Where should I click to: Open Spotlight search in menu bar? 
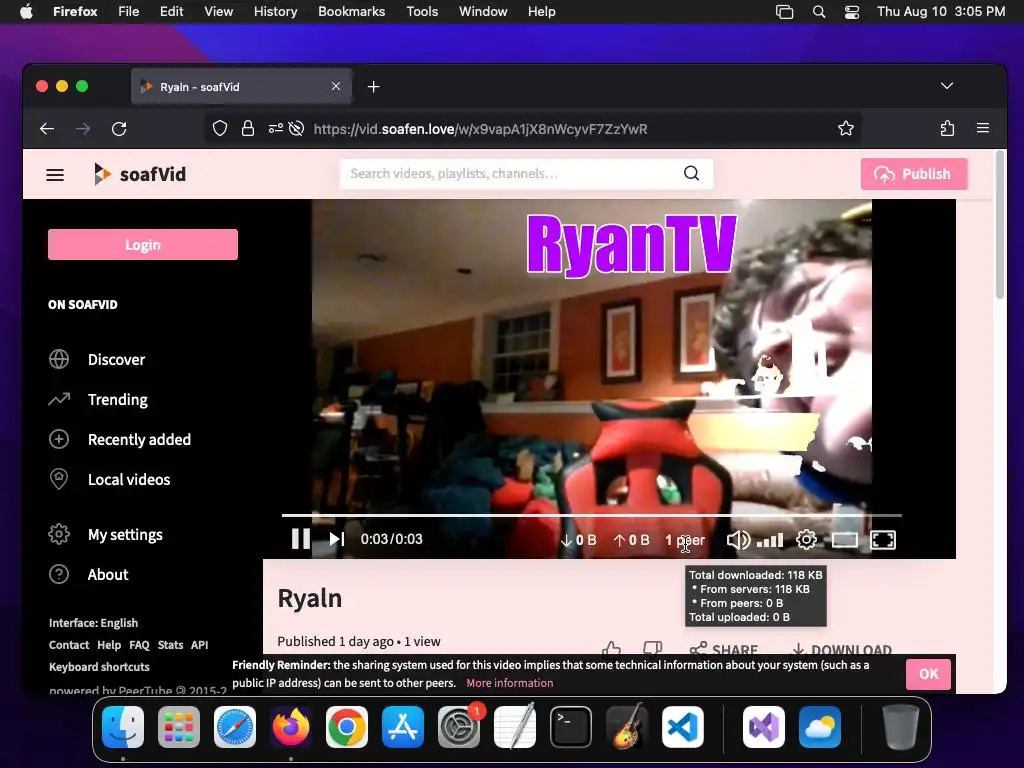tap(819, 12)
